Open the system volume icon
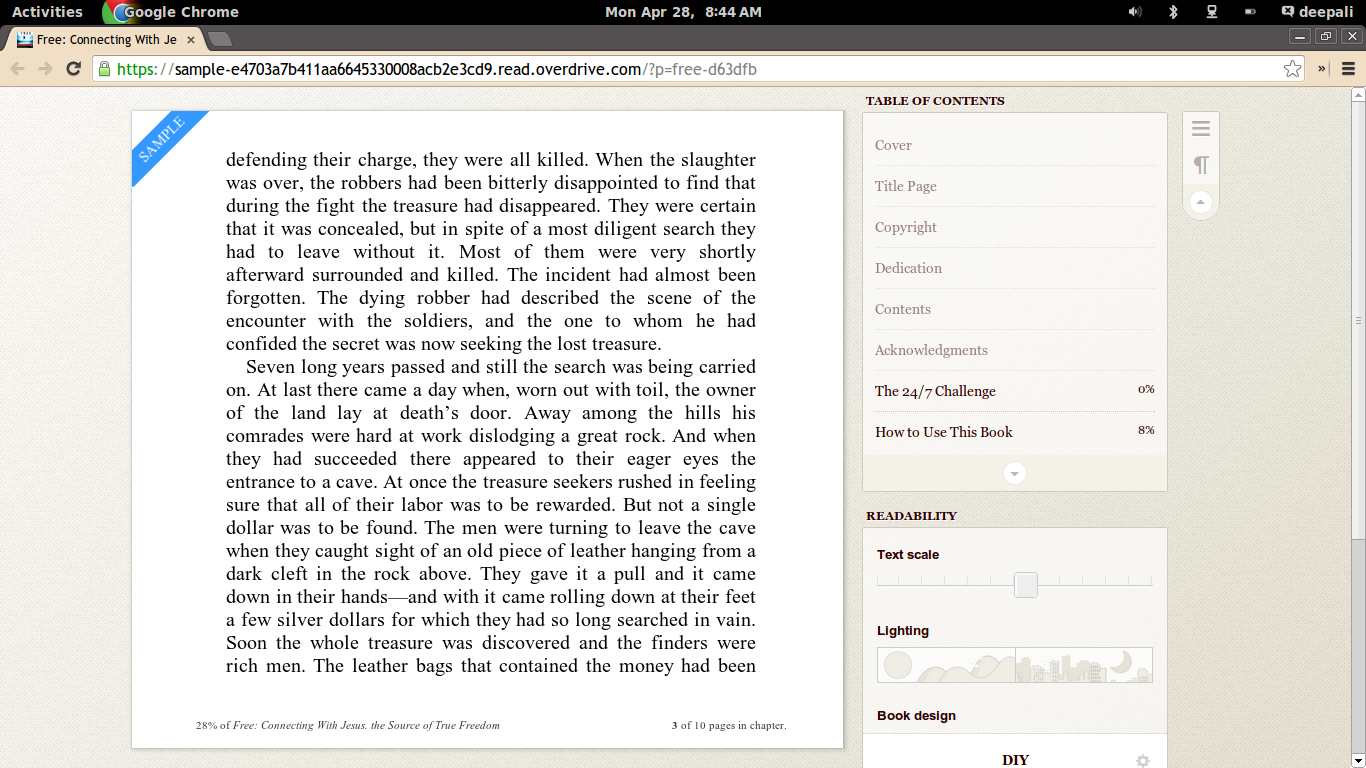 (x=1135, y=12)
